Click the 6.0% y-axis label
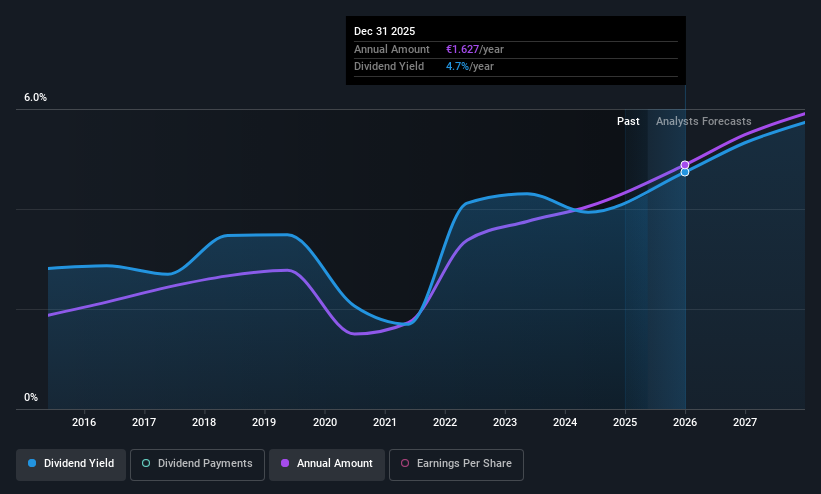This screenshot has width=821, height=494. pyautogui.click(x=35, y=97)
